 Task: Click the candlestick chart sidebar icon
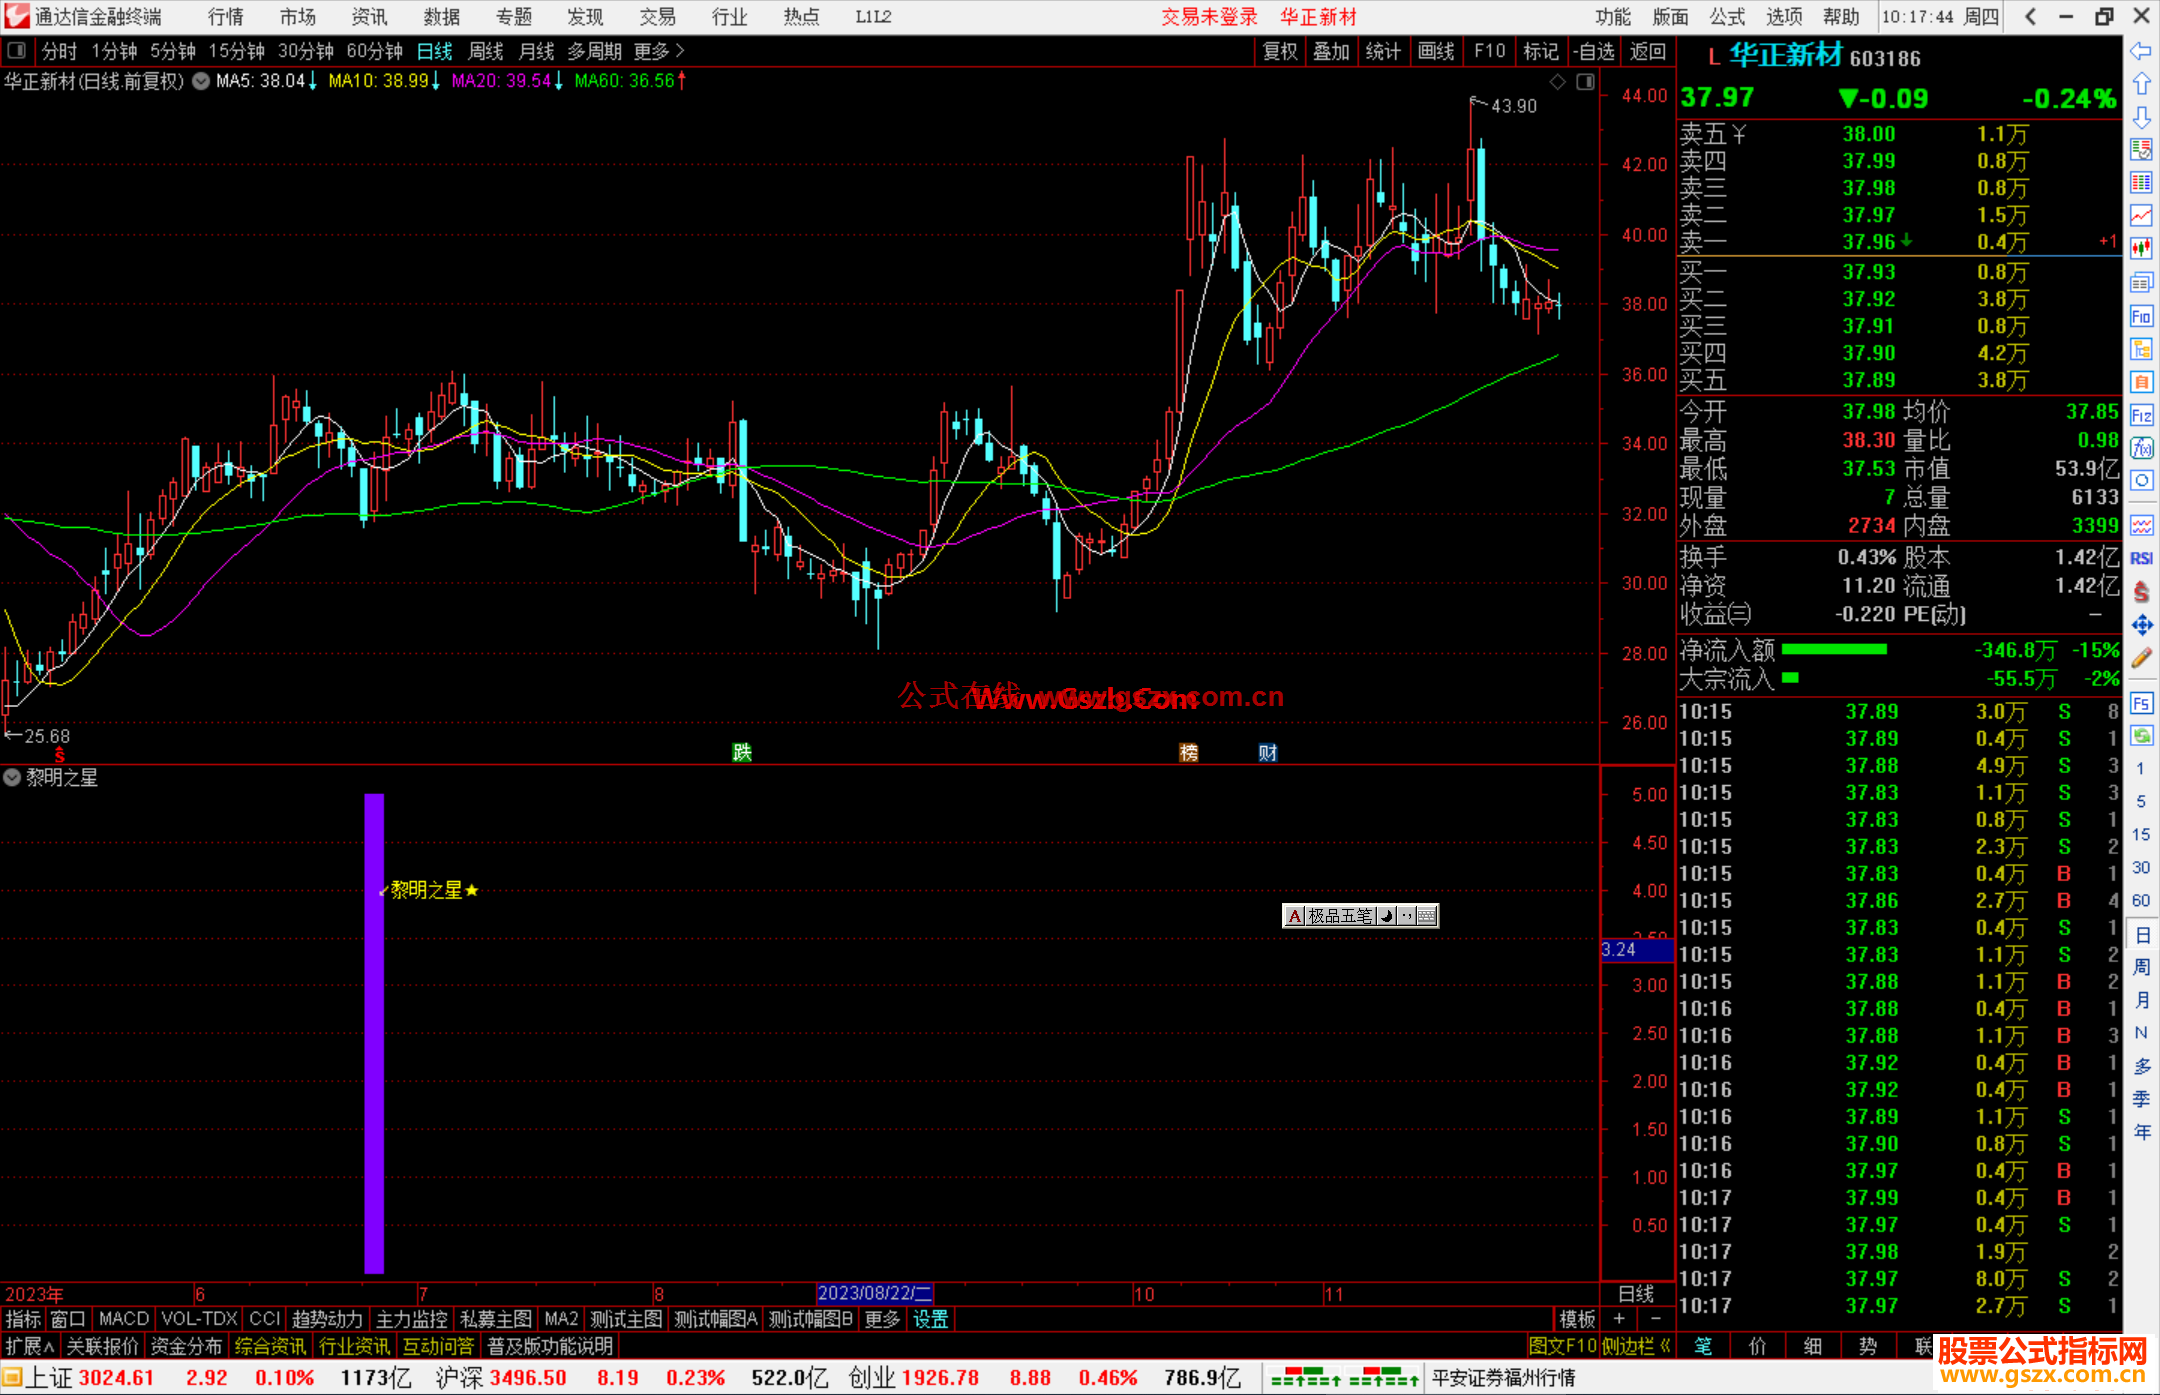pyautogui.click(x=2141, y=248)
